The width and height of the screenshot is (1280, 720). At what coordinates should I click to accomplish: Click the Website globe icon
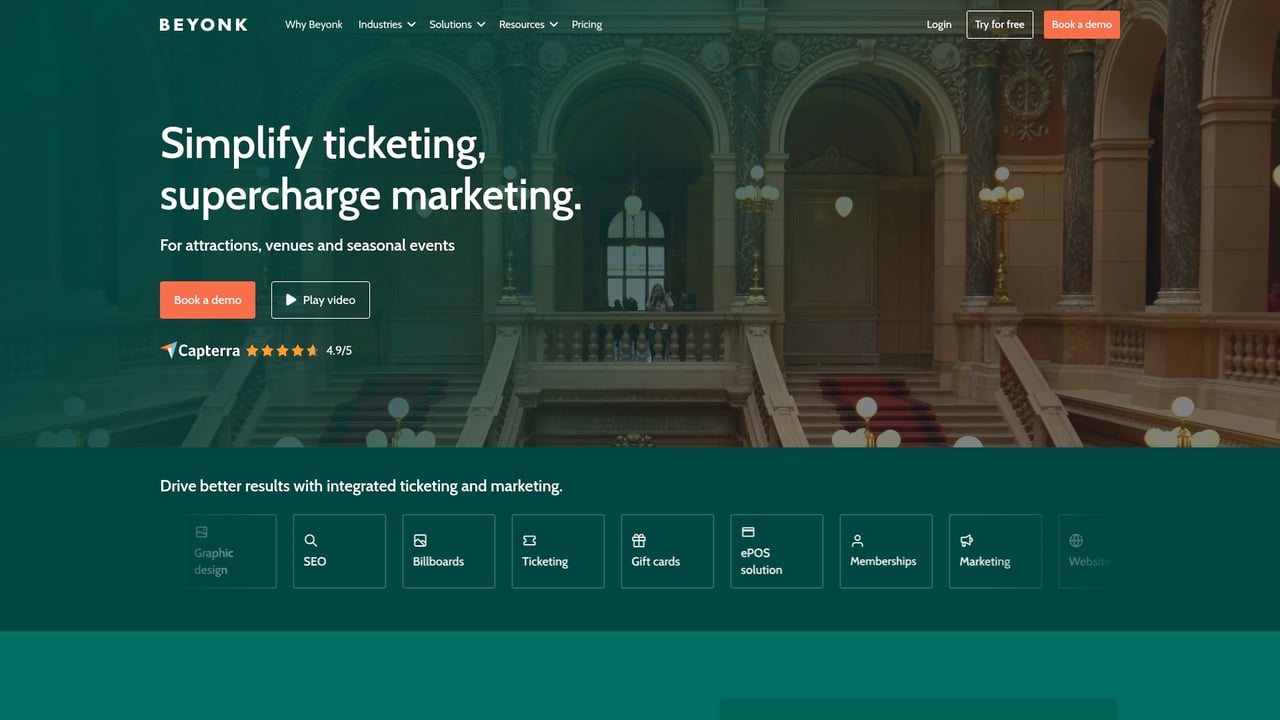click(1075, 540)
